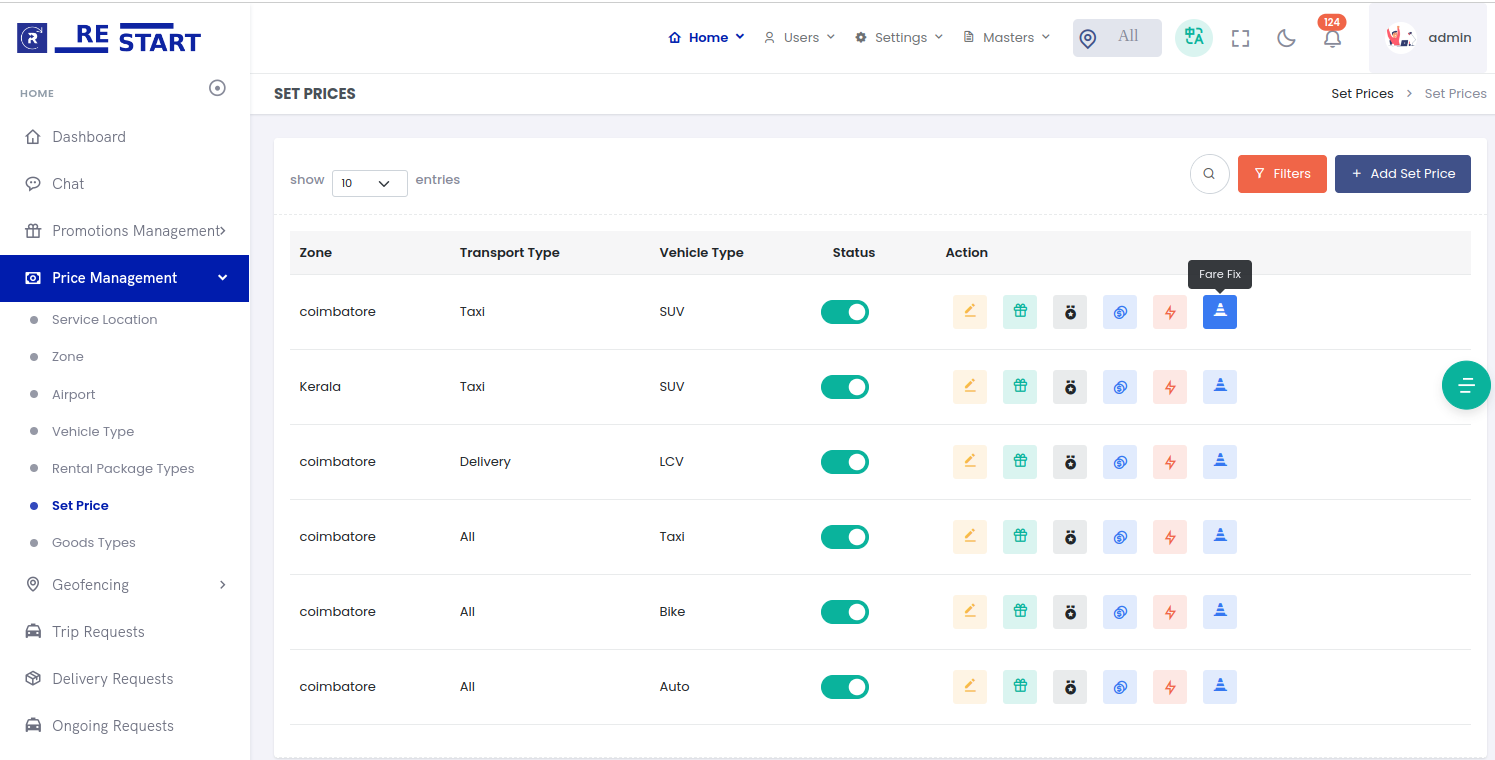This screenshot has width=1495, height=760.
Task: Toggle status switch for Kerala zone
Action: (845, 387)
